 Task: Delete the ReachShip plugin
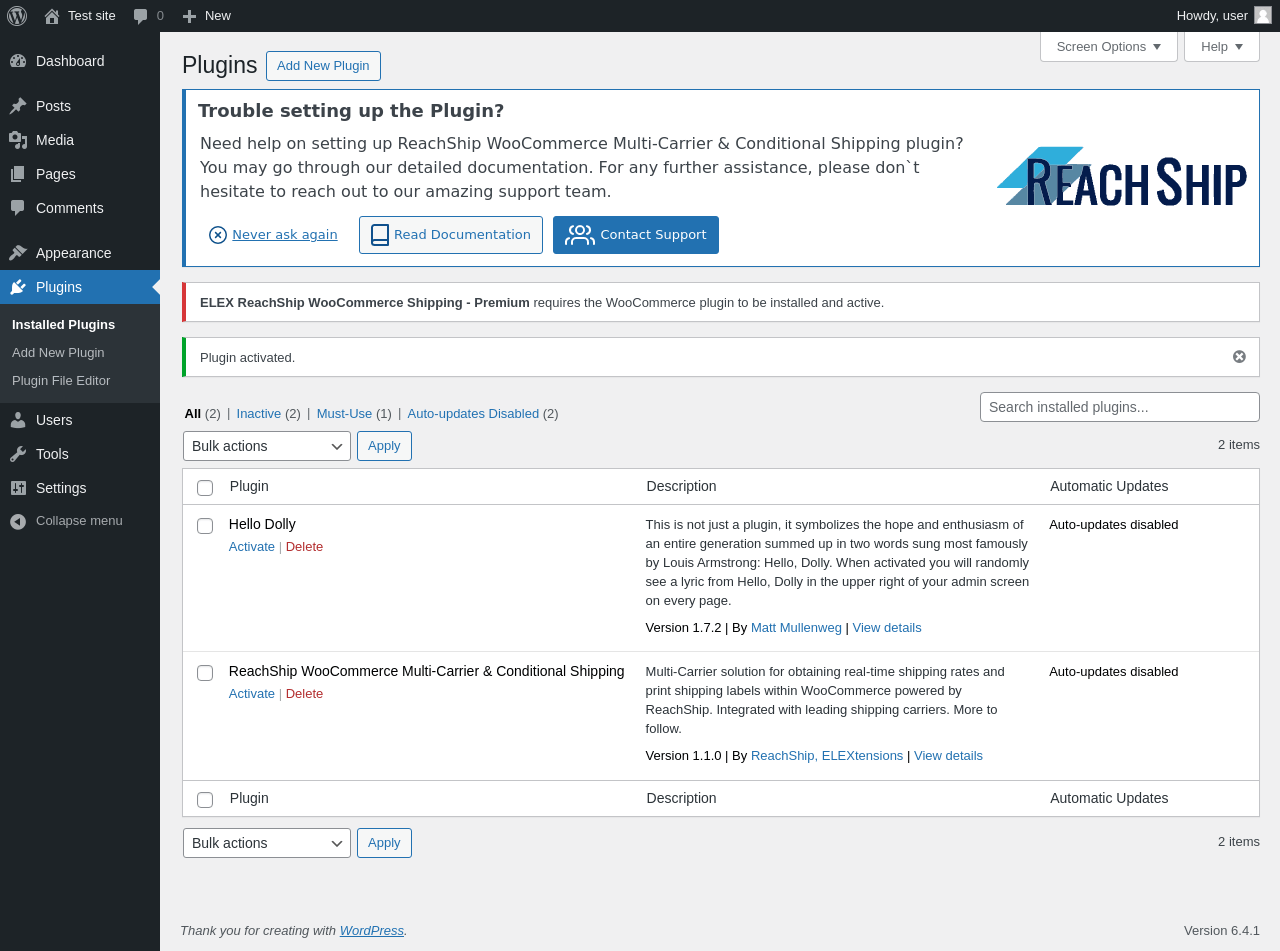coord(304,694)
